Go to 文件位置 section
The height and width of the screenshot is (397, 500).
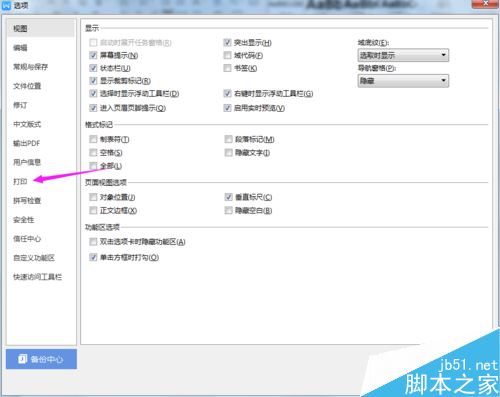click(27, 86)
